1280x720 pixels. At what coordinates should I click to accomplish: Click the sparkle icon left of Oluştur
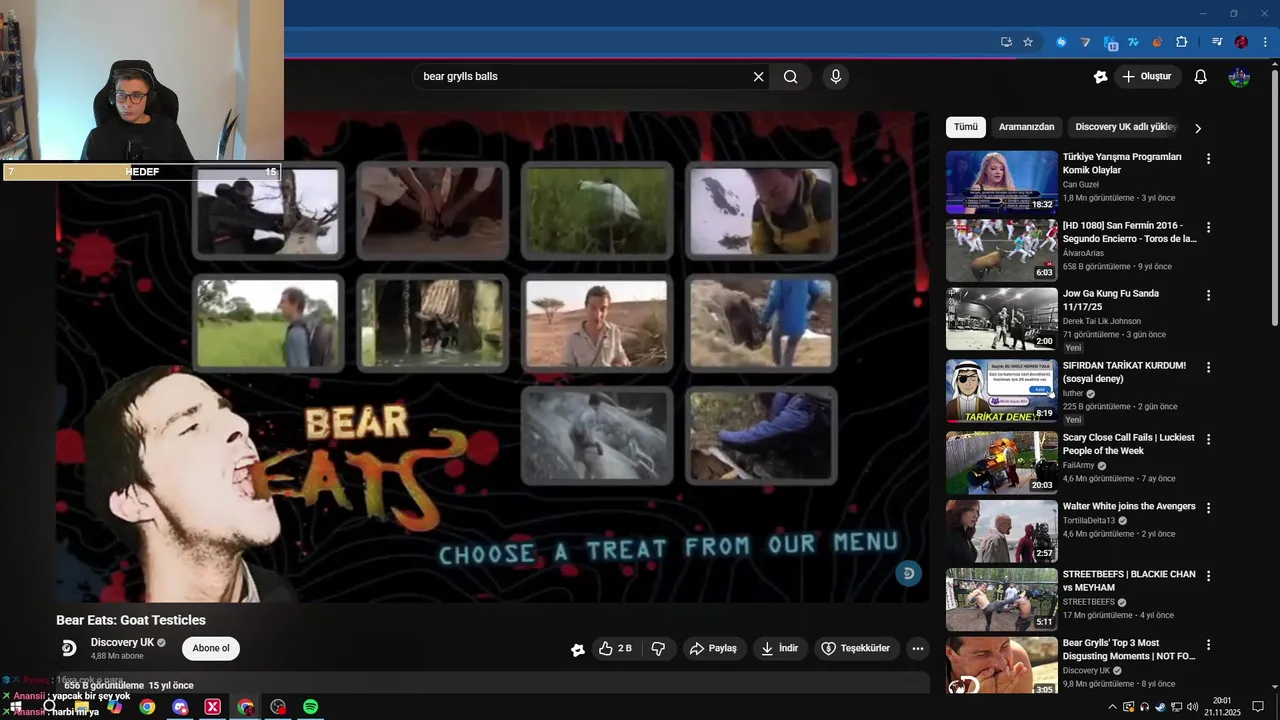1100,77
